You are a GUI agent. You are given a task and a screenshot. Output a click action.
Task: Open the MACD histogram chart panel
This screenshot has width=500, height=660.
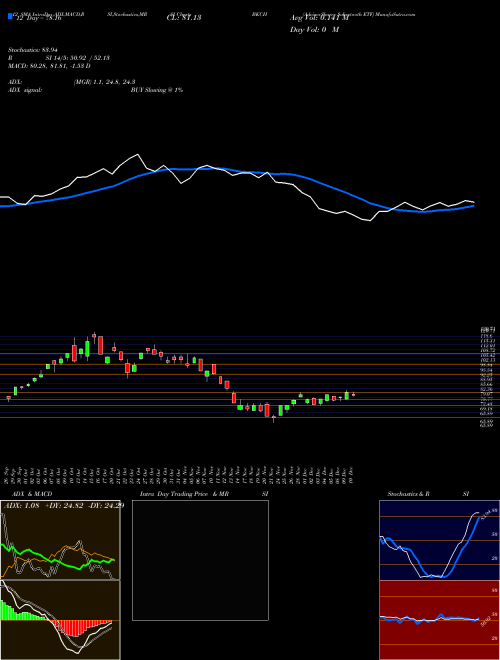60,620
